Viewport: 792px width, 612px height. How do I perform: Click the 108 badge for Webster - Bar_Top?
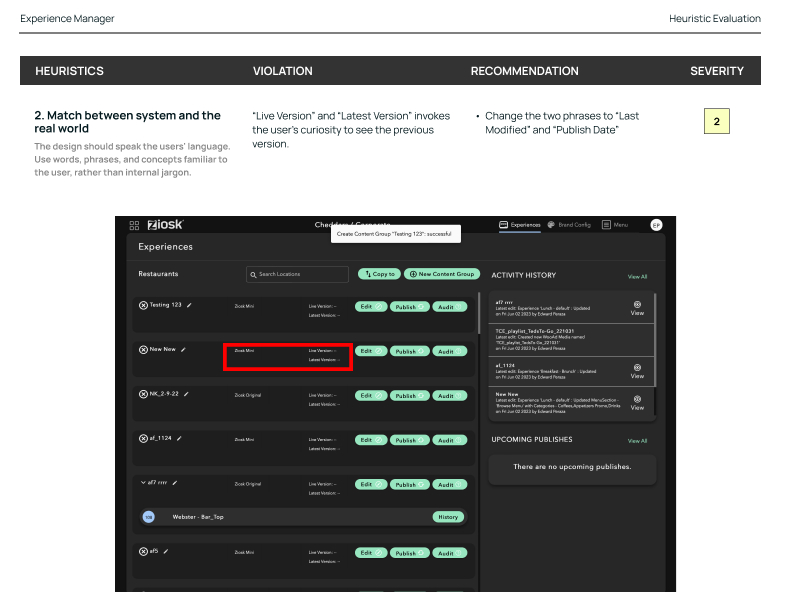(x=149, y=517)
